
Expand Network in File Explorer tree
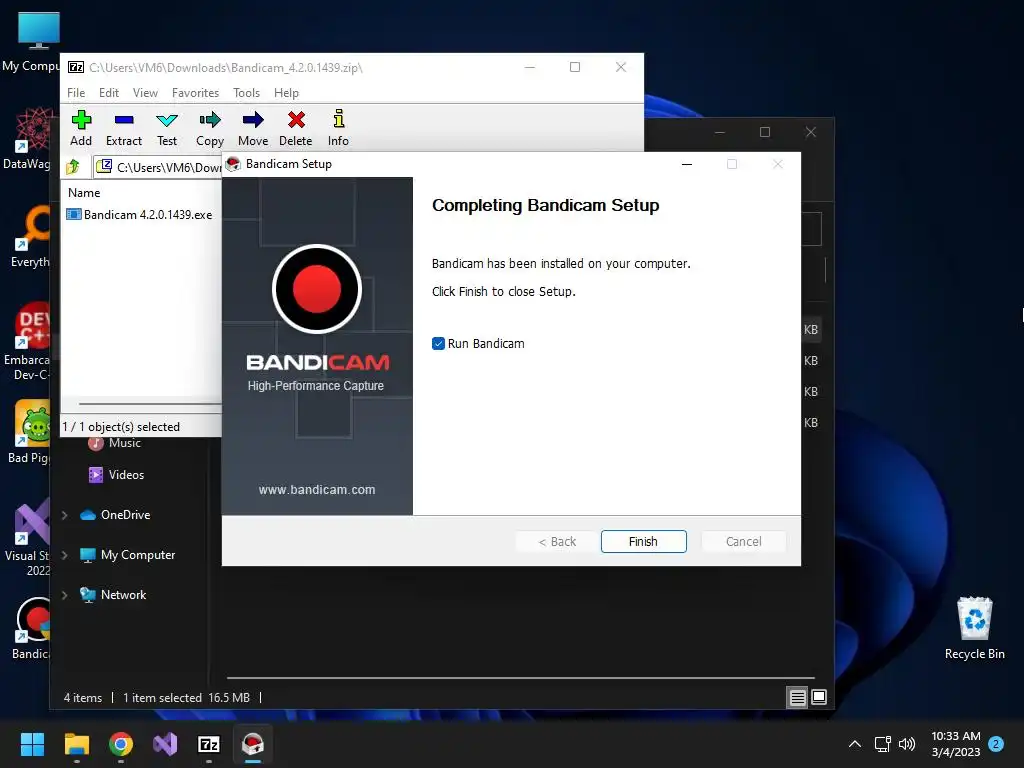click(65, 595)
